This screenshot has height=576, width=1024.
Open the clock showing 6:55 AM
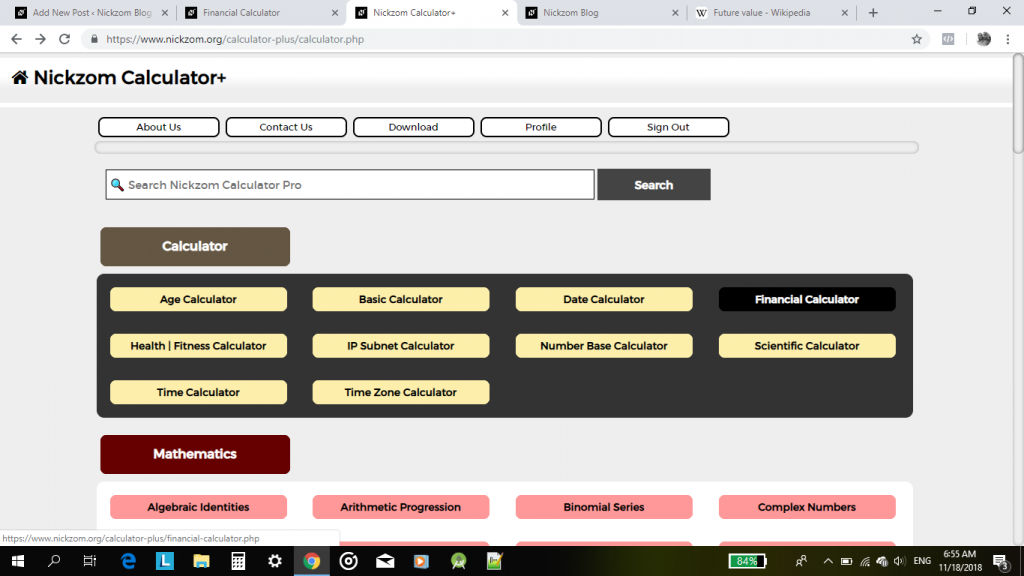[x=960, y=561]
